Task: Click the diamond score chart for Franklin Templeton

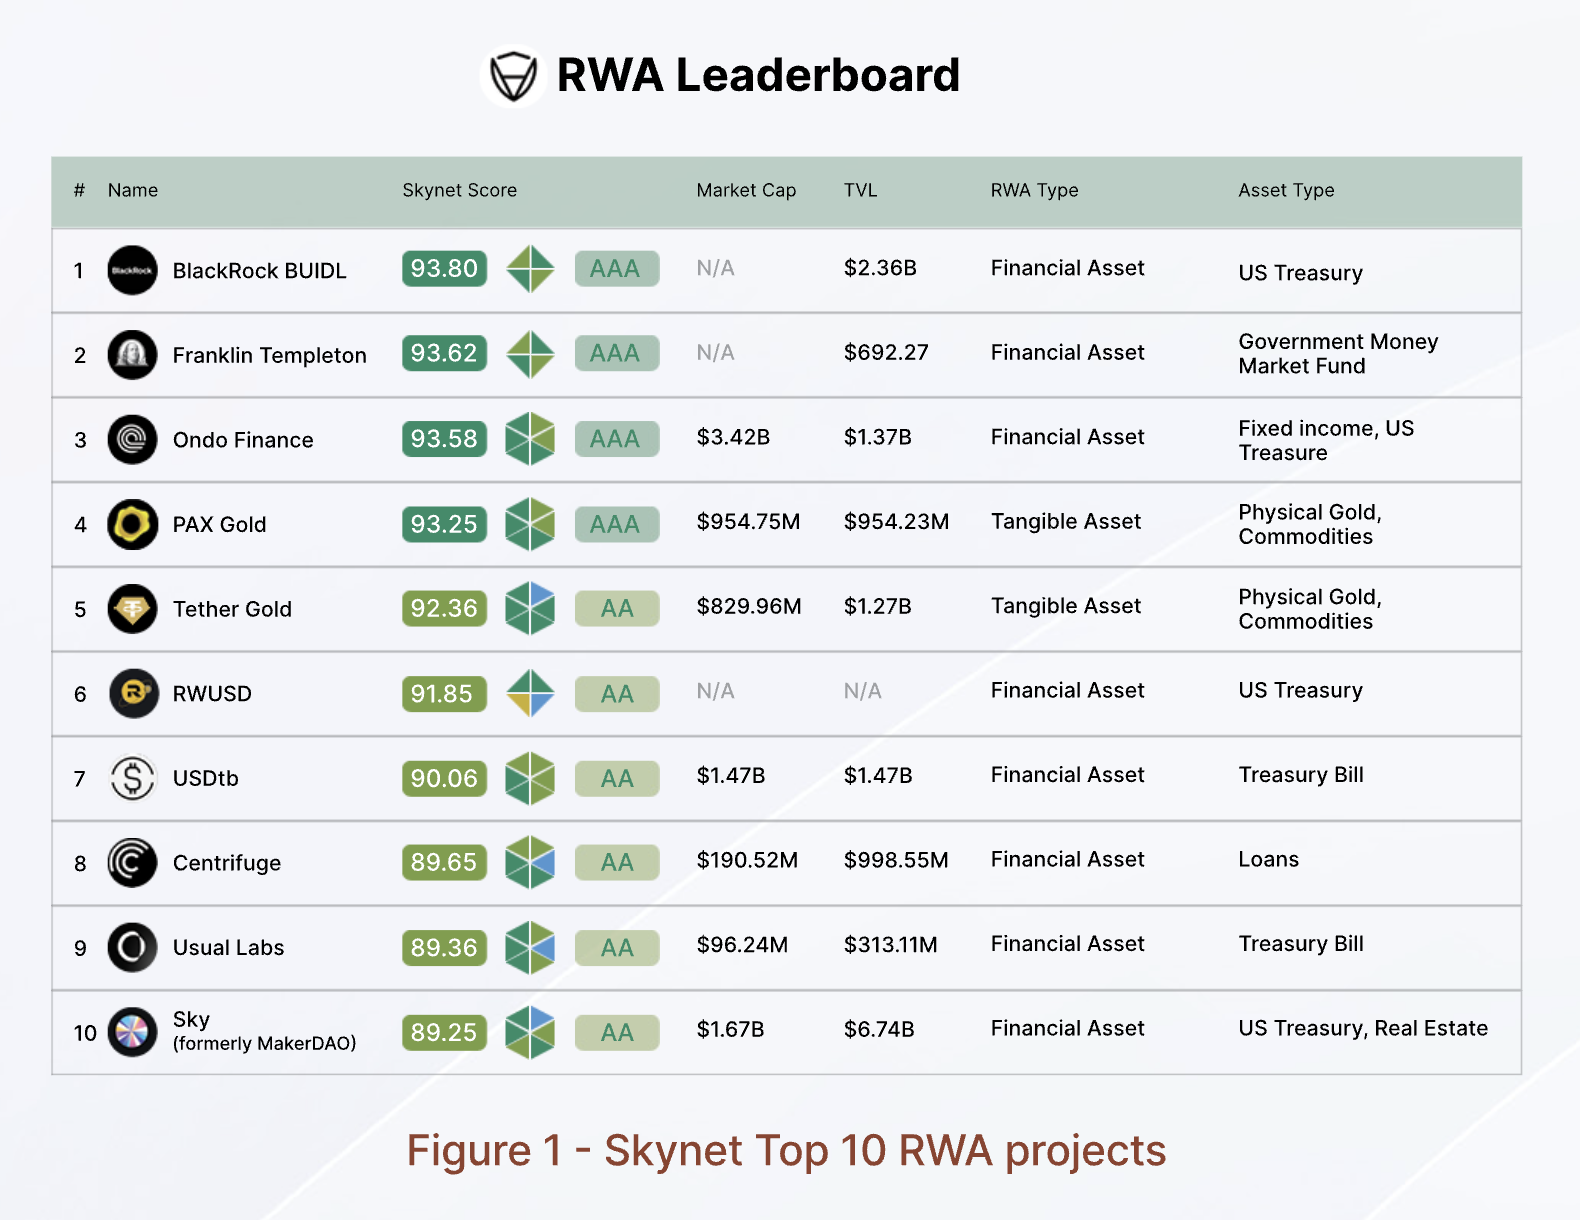Action: click(530, 354)
